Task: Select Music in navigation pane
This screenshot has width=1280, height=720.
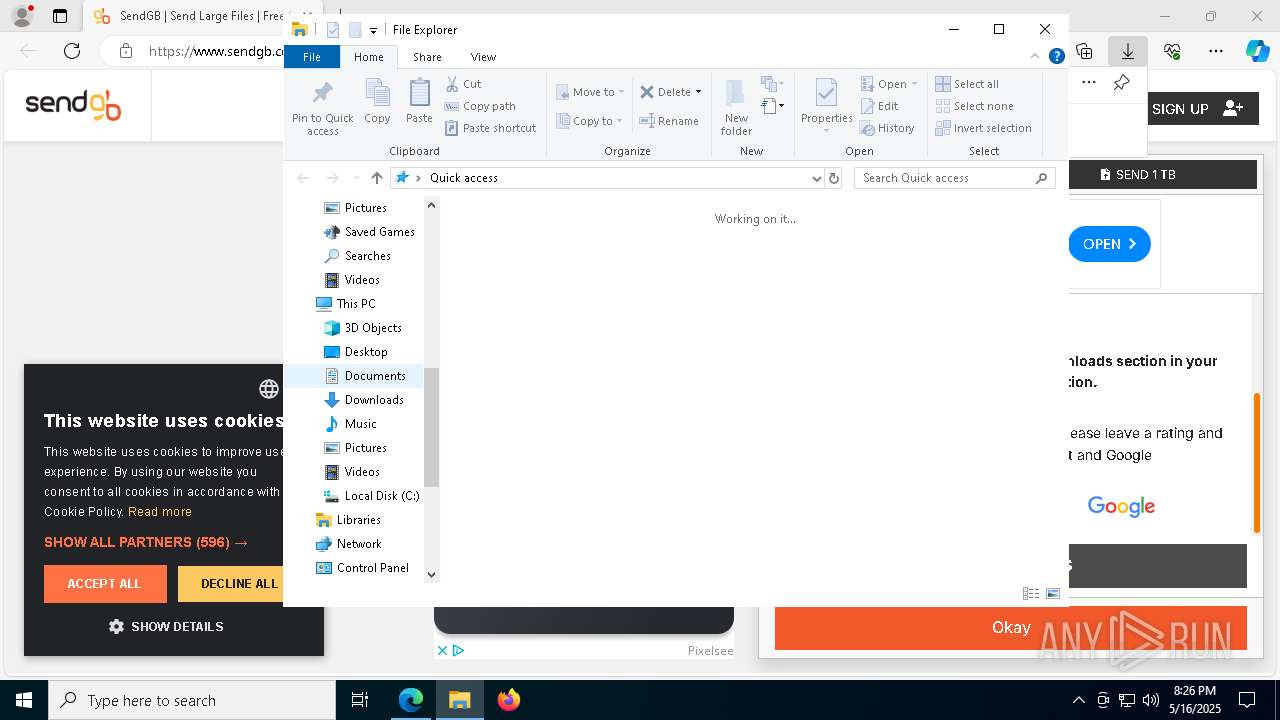Action: tap(360, 424)
